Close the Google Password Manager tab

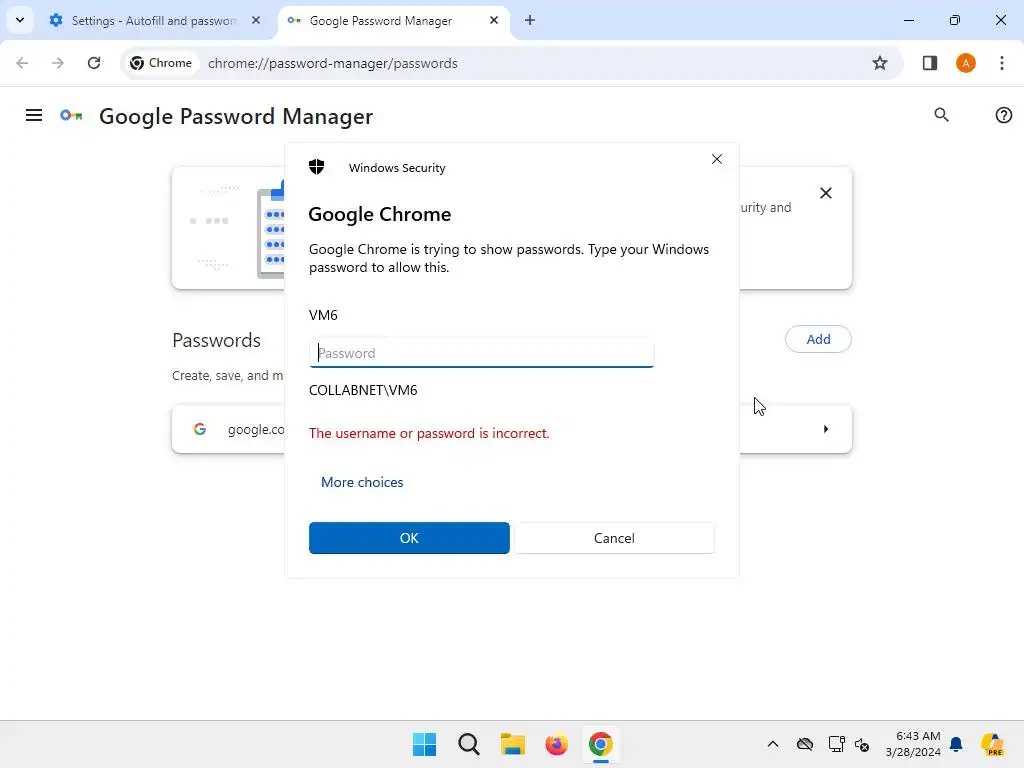494,21
